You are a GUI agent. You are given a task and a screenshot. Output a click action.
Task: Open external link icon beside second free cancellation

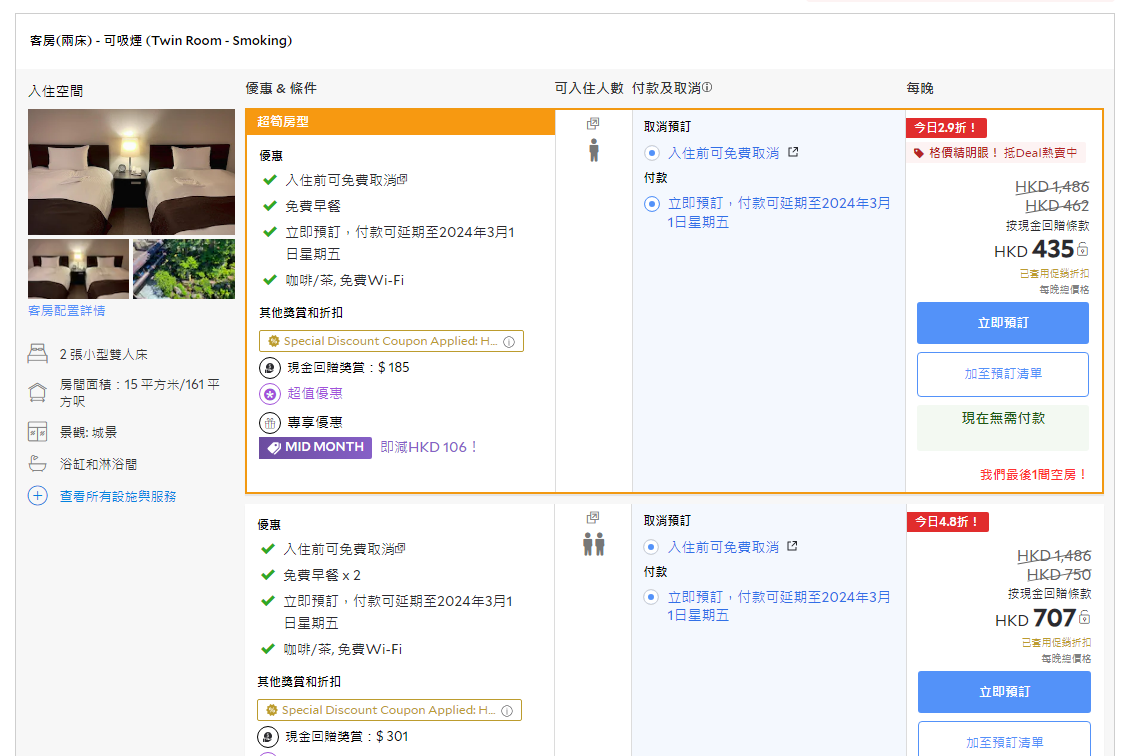pyautogui.click(x=792, y=546)
